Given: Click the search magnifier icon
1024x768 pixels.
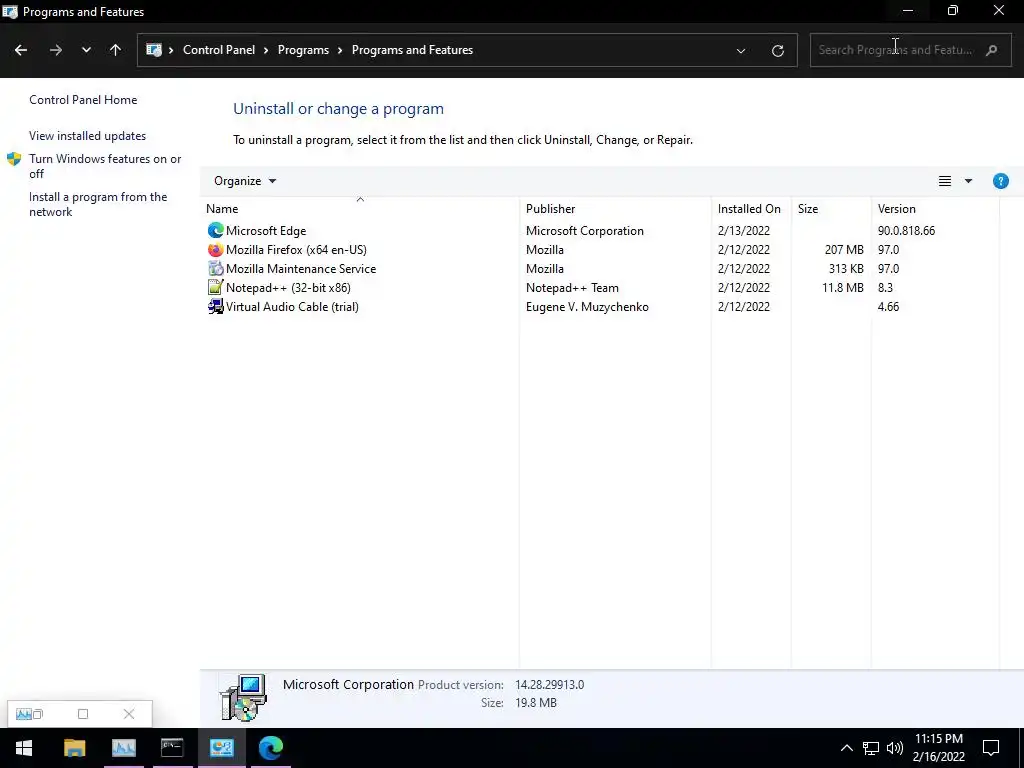Looking at the screenshot, I should (x=991, y=50).
